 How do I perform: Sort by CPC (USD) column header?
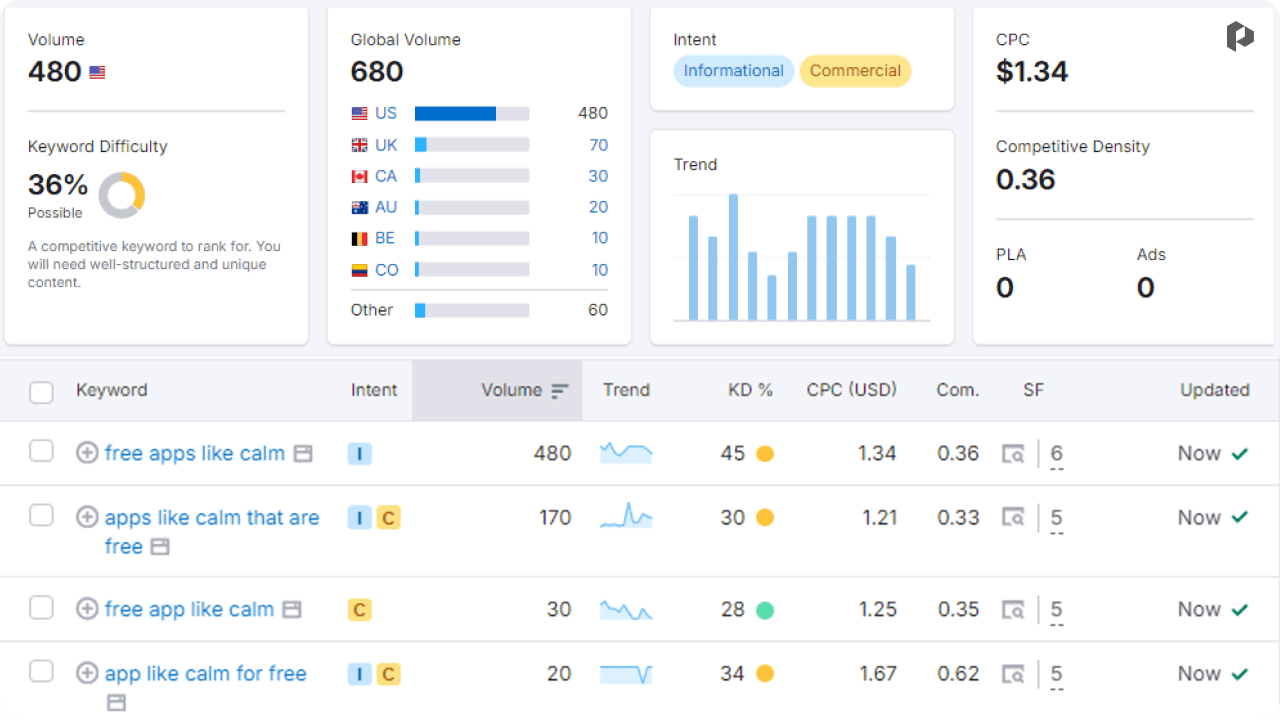[x=852, y=390]
